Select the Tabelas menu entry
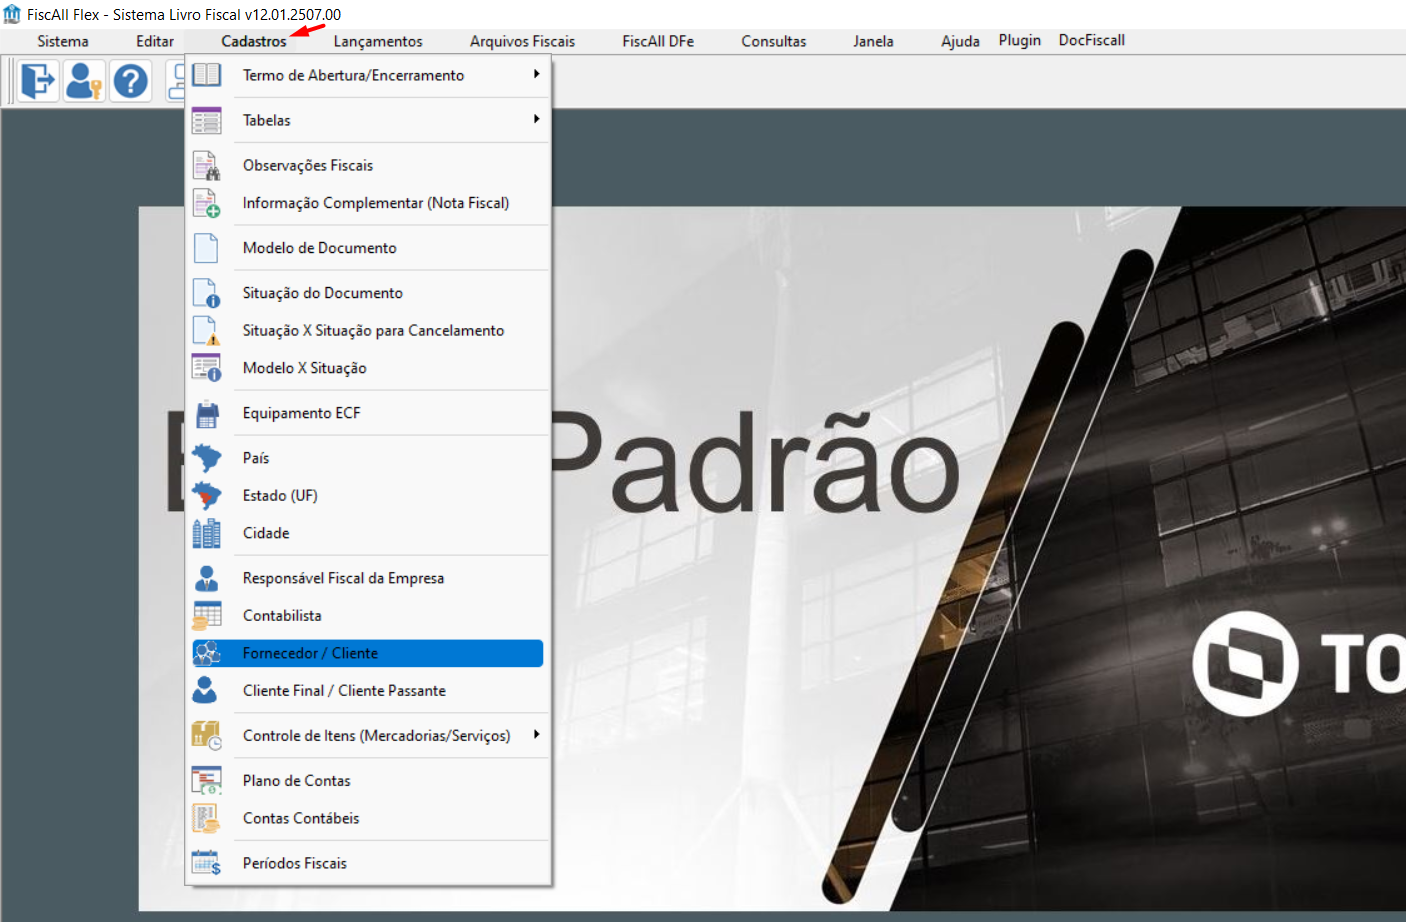 click(368, 120)
